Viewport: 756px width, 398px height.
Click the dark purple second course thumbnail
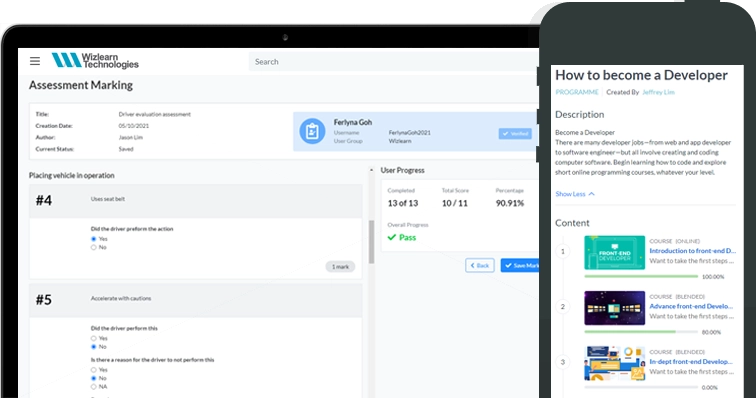point(614,308)
